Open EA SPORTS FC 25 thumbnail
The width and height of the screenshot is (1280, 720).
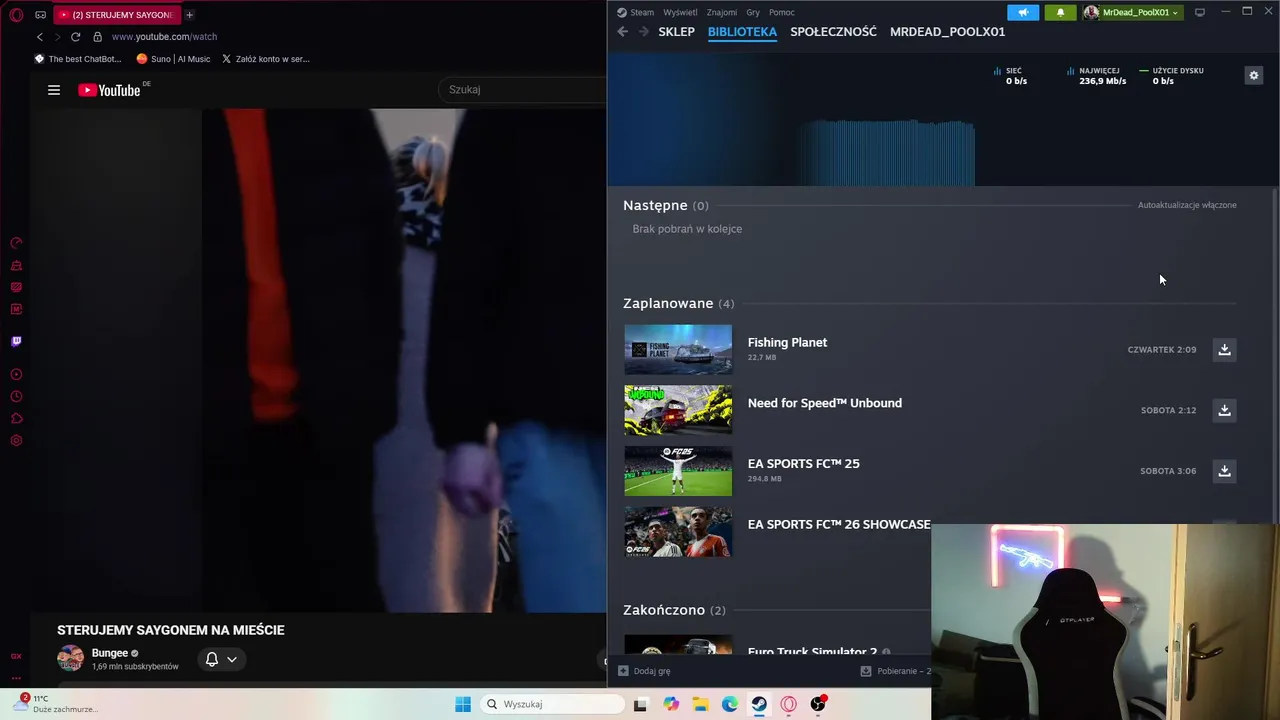pyautogui.click(x=678, y=471)
